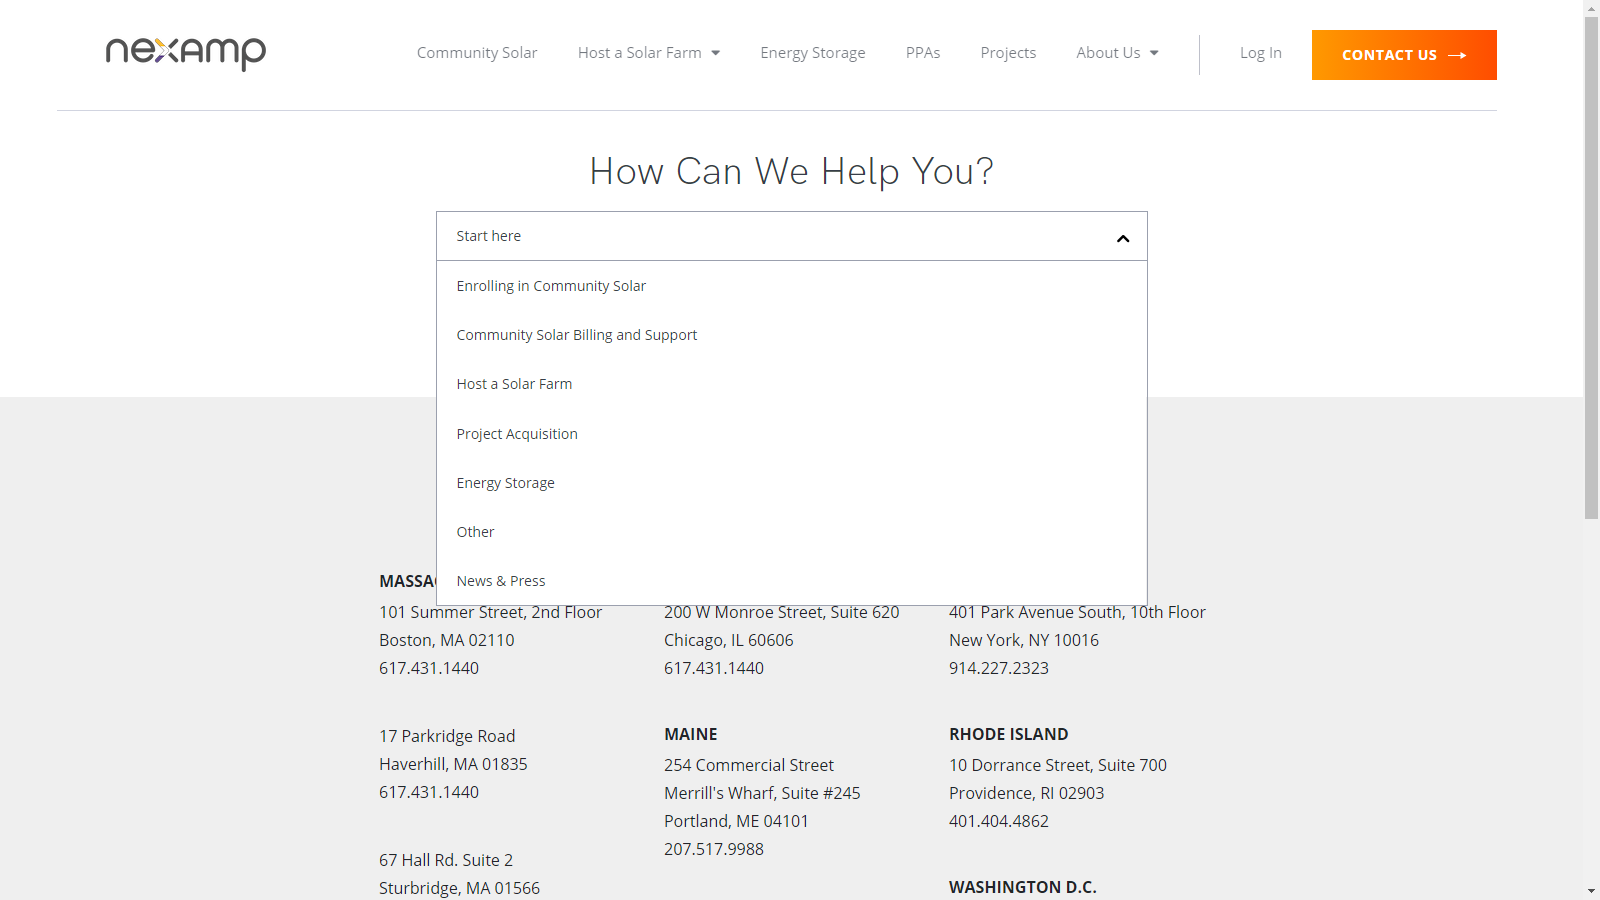Click the 17 Parkridge Road address
1600x900 pixels.
pos(447,736)
